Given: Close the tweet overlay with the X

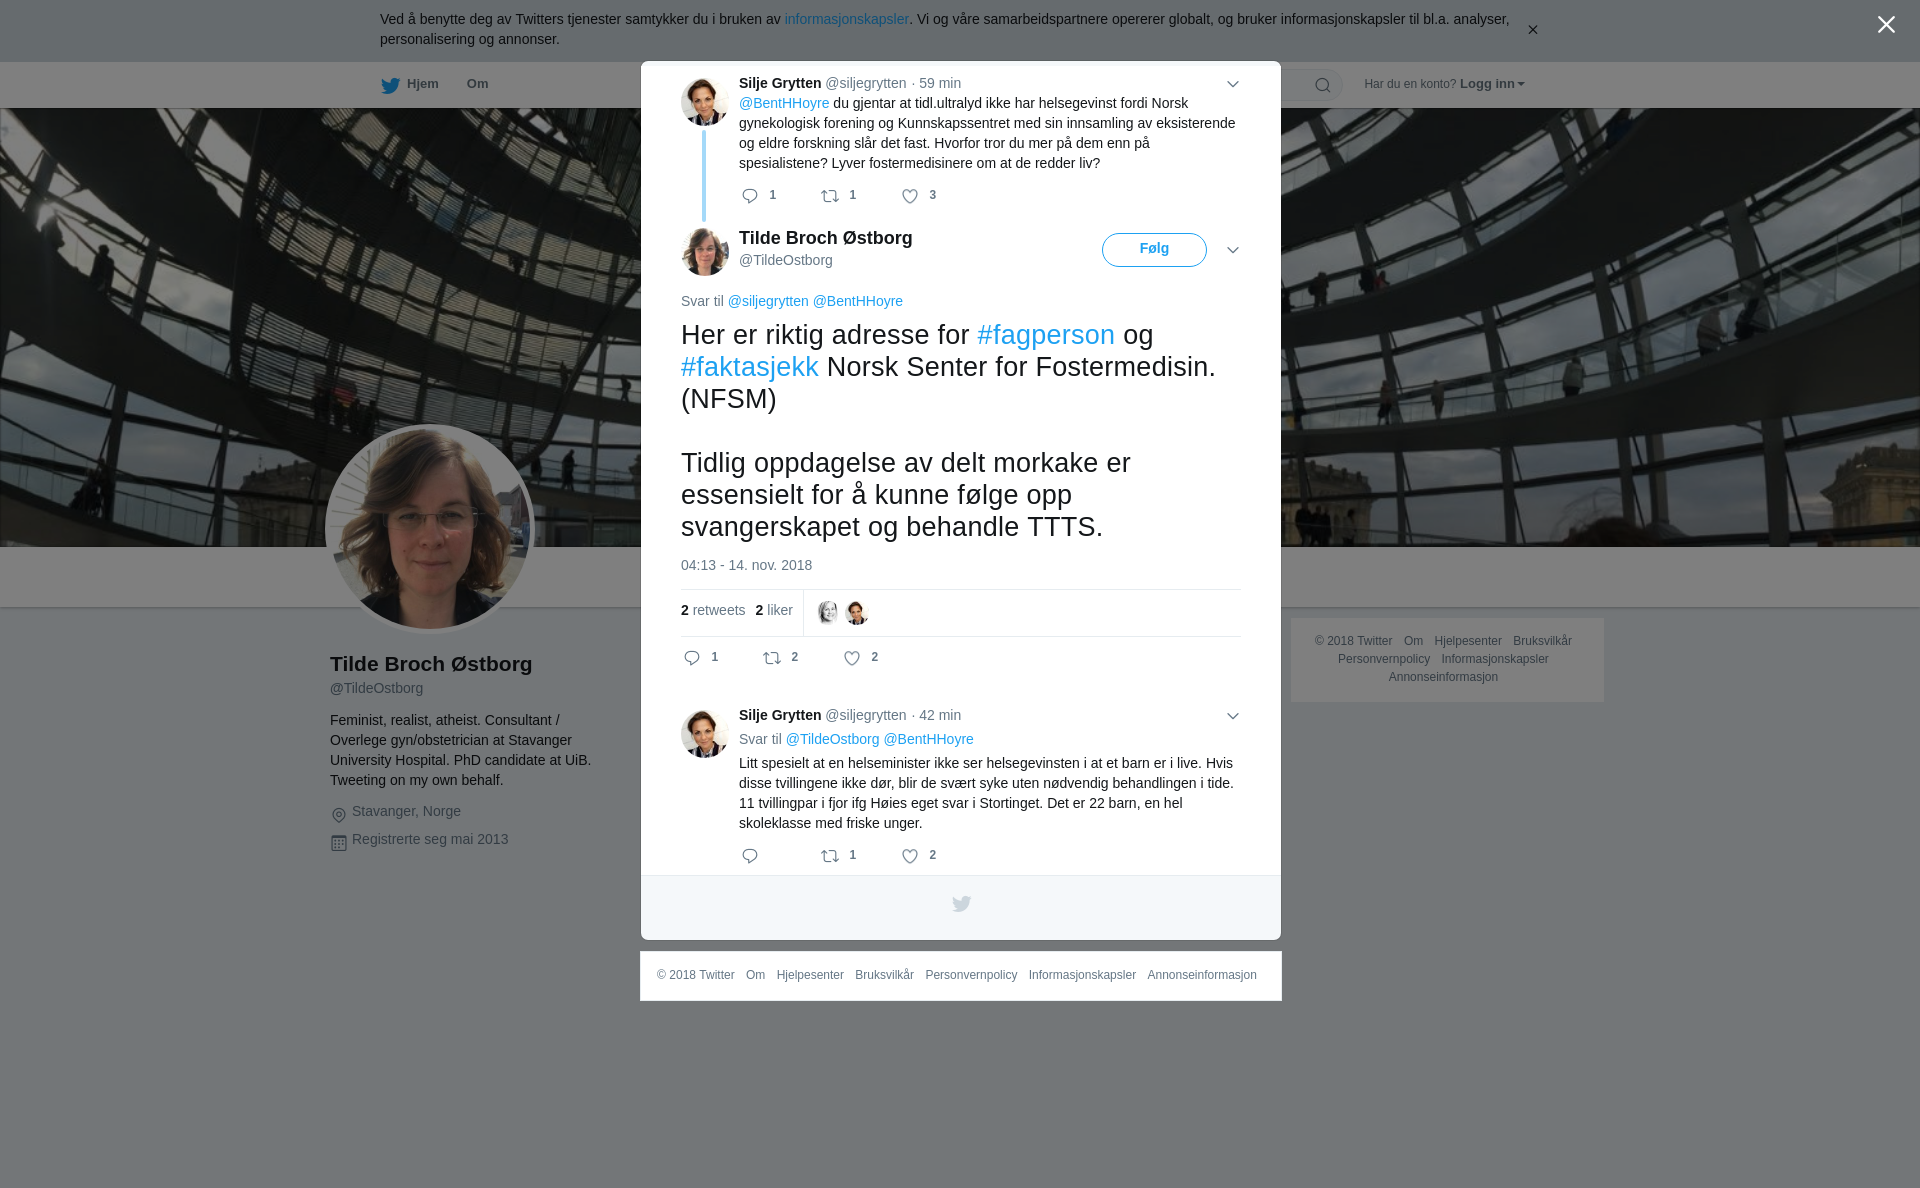Looking at the screenshot, I should 1886,25.
